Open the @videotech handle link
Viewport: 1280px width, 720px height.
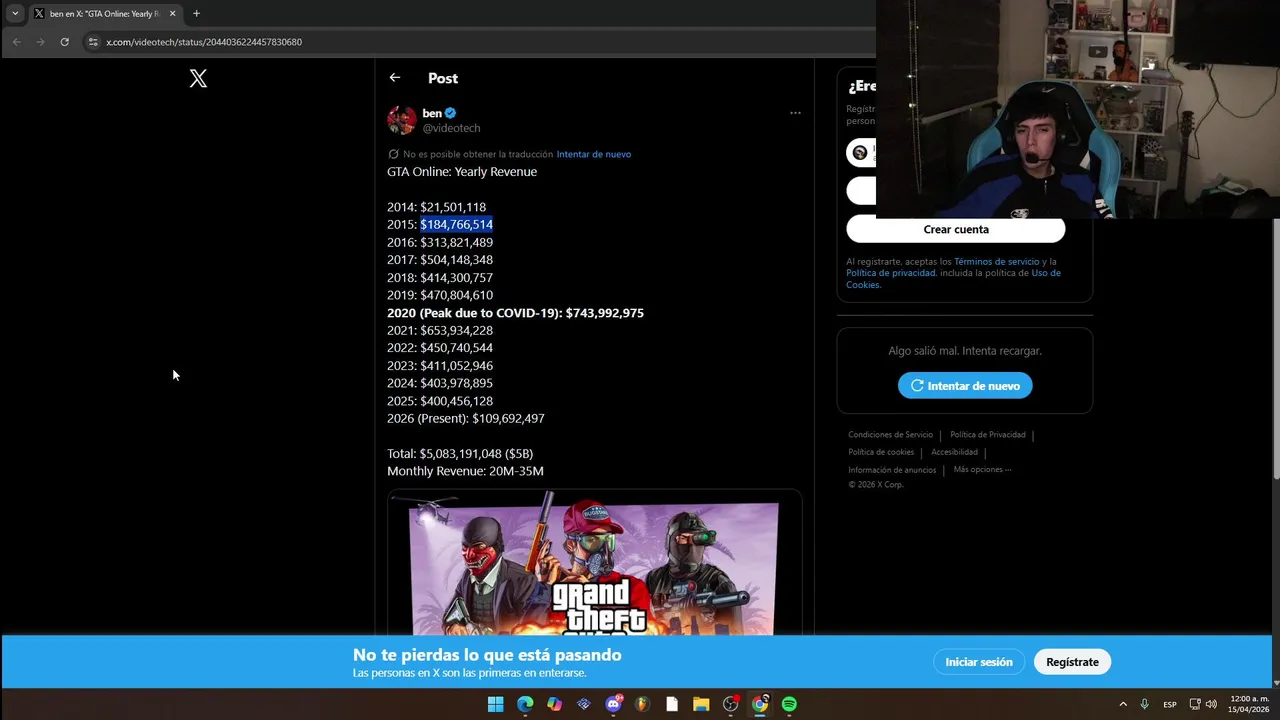pyautogui.click(x=451, y=128)
